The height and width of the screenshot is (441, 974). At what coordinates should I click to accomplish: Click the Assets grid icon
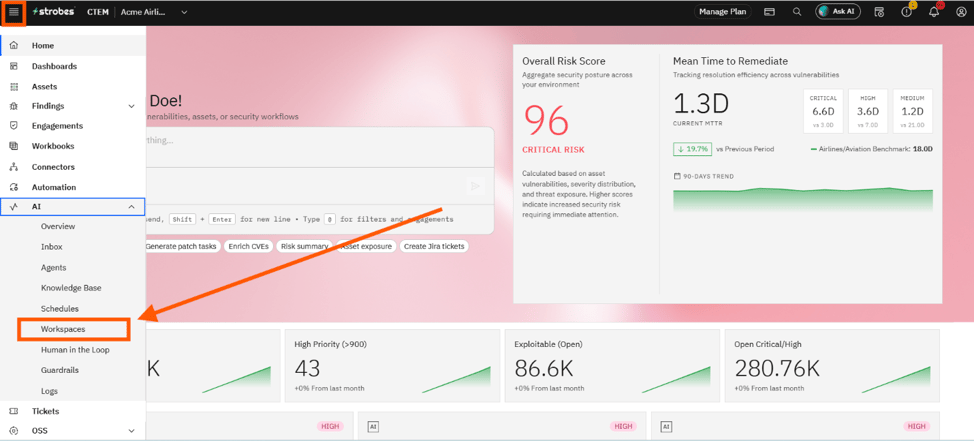tap(14, 86)
